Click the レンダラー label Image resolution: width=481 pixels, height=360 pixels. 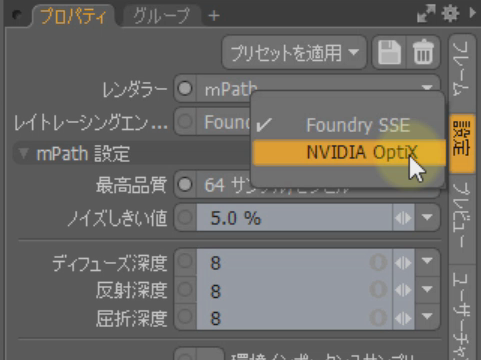[135, 90]
